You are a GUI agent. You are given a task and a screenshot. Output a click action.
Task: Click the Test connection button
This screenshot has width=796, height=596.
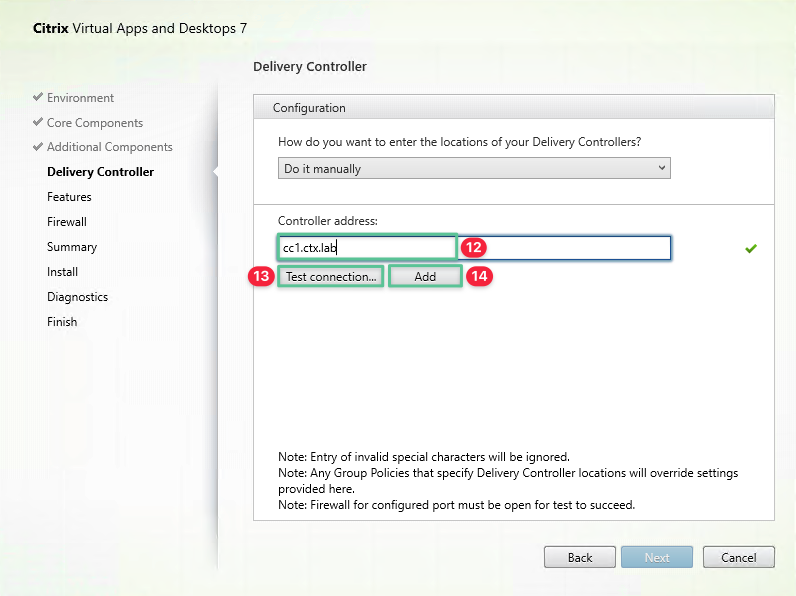pyautogui.click(x=330, y=277)
